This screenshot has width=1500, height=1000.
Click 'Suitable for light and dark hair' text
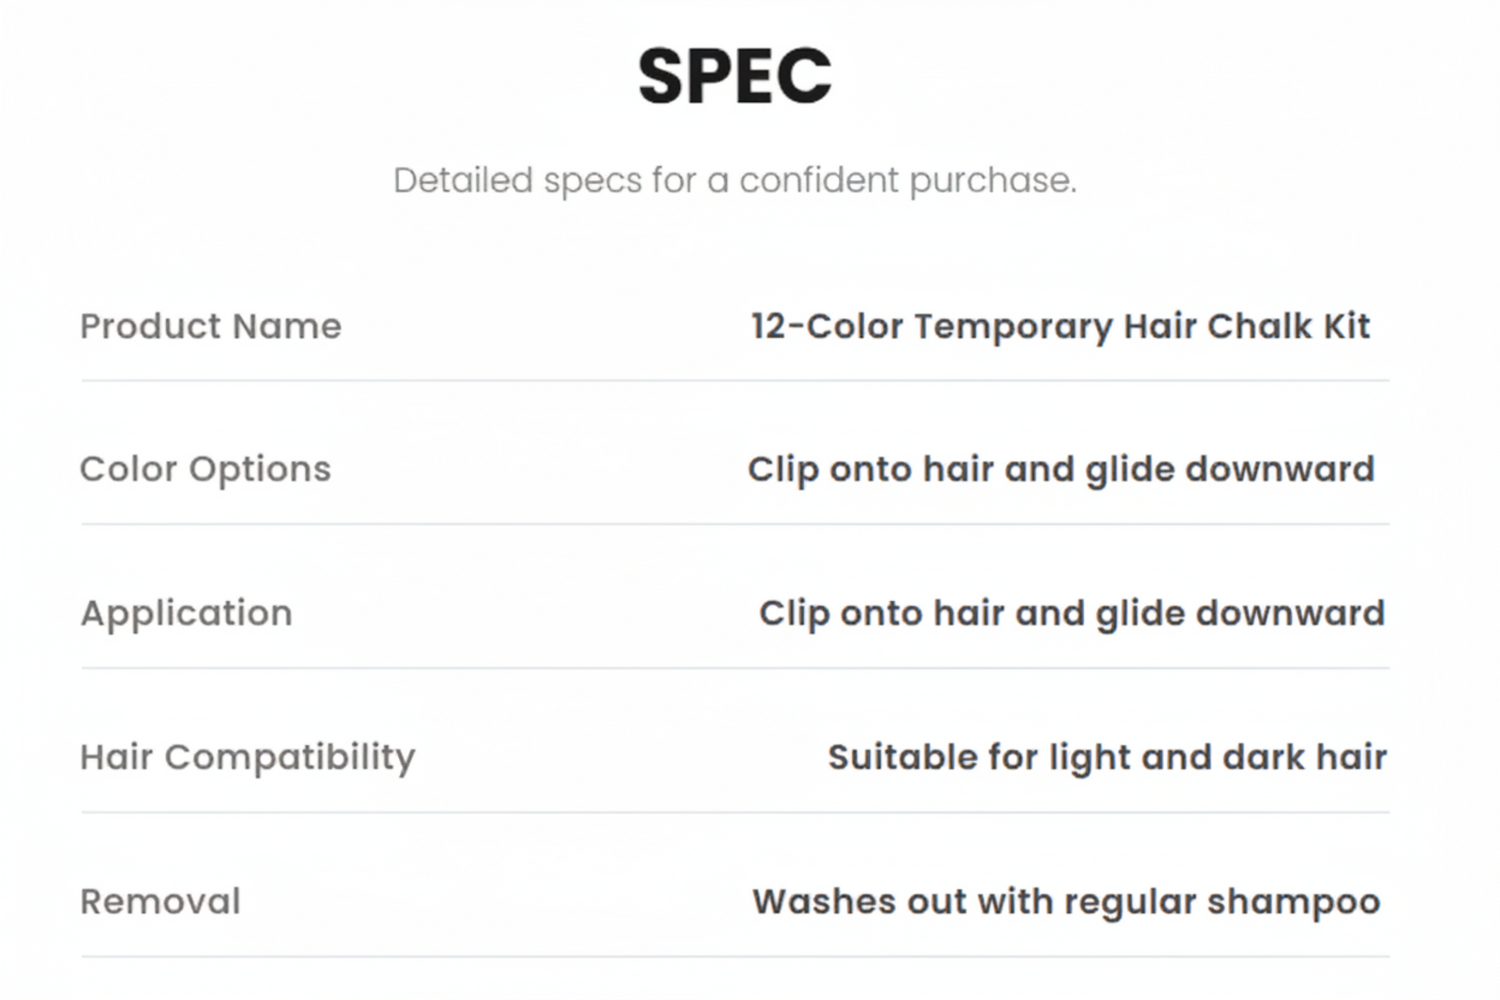point(1107,758)
